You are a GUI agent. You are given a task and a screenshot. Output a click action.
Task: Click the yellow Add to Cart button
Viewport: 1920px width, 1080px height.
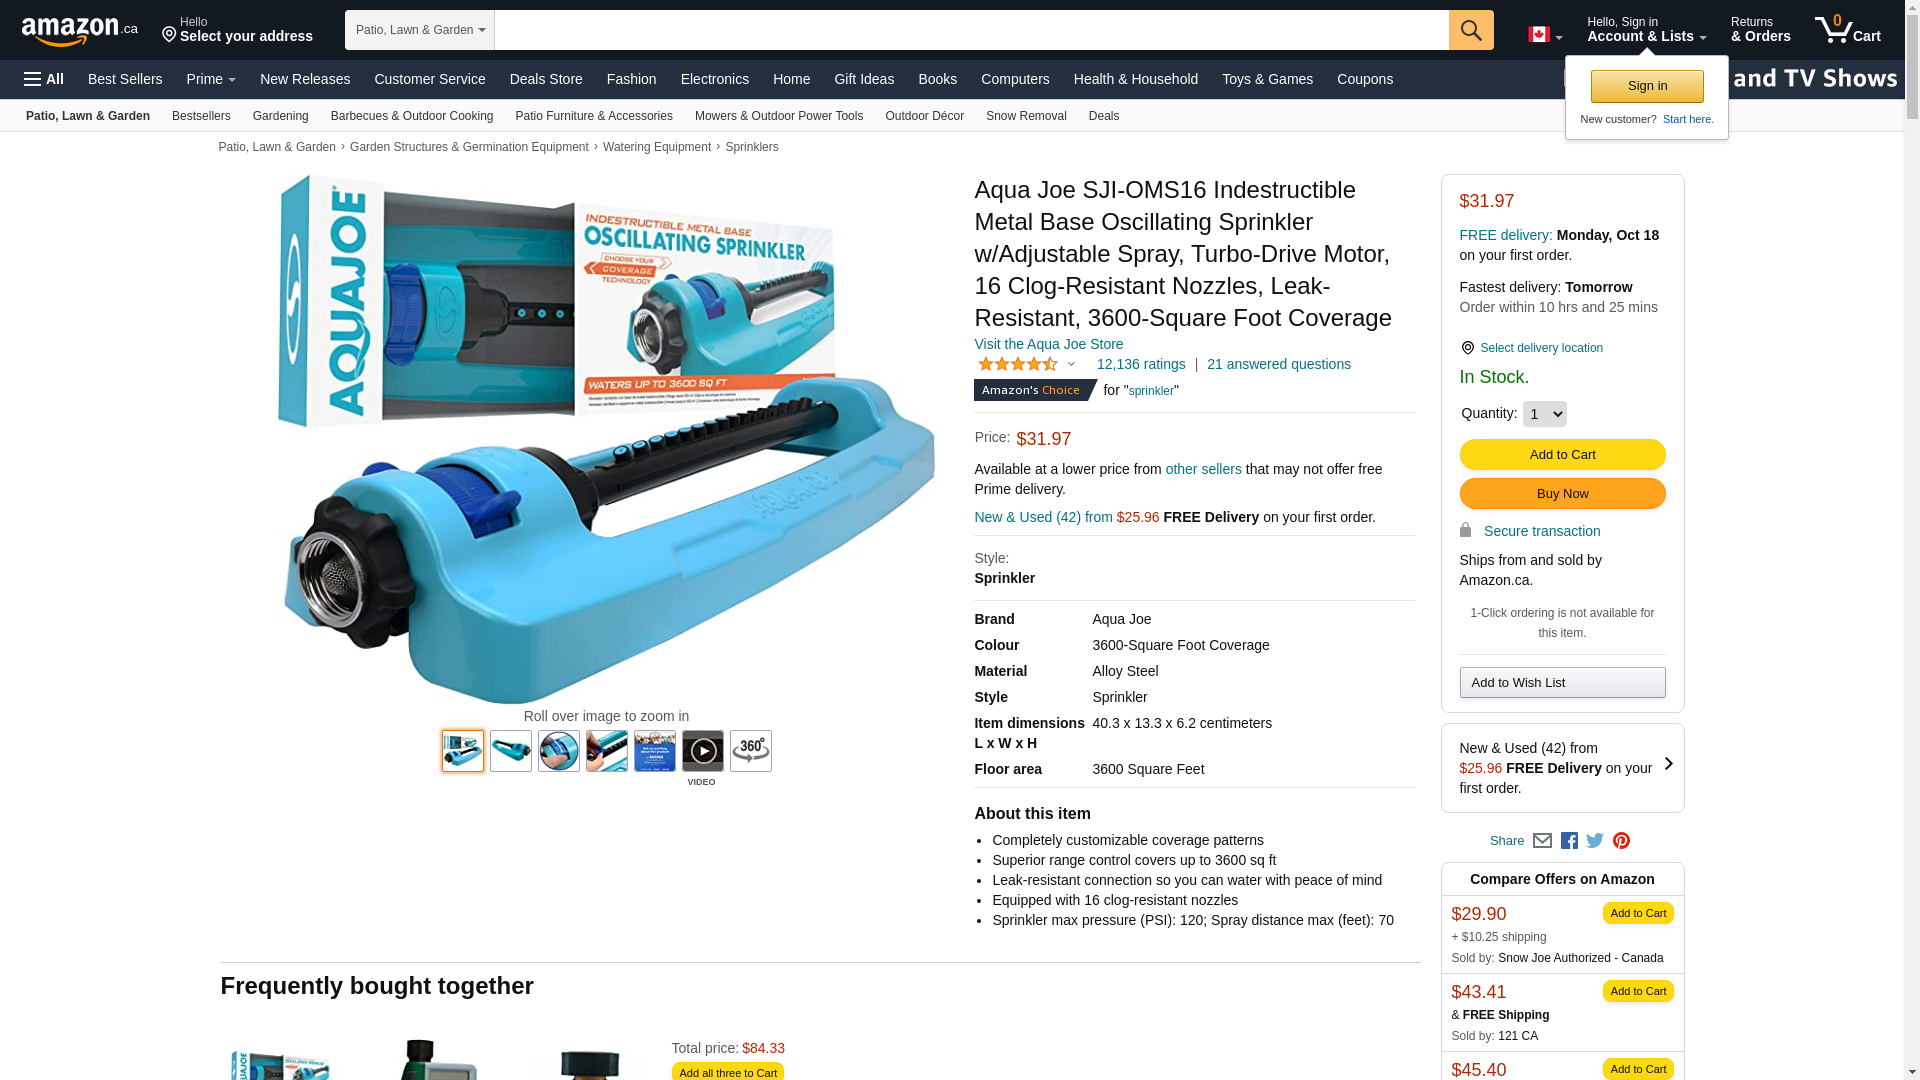1562,455
